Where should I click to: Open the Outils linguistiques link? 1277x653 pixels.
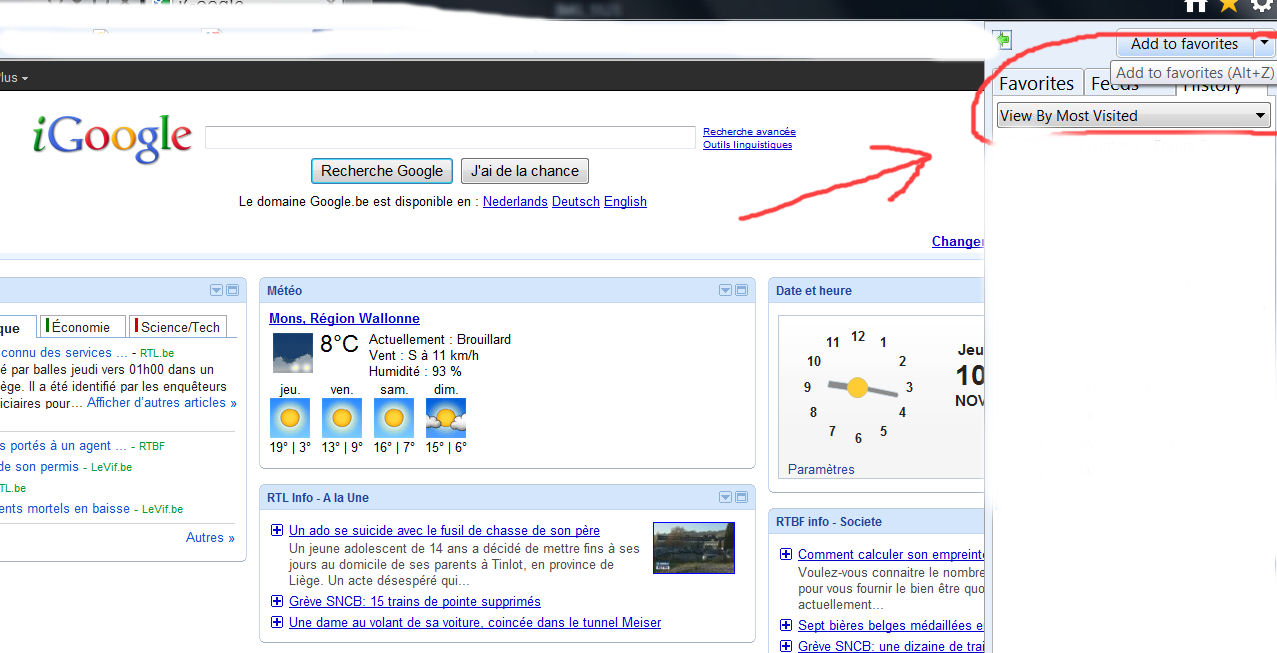[x=747, y=145]
